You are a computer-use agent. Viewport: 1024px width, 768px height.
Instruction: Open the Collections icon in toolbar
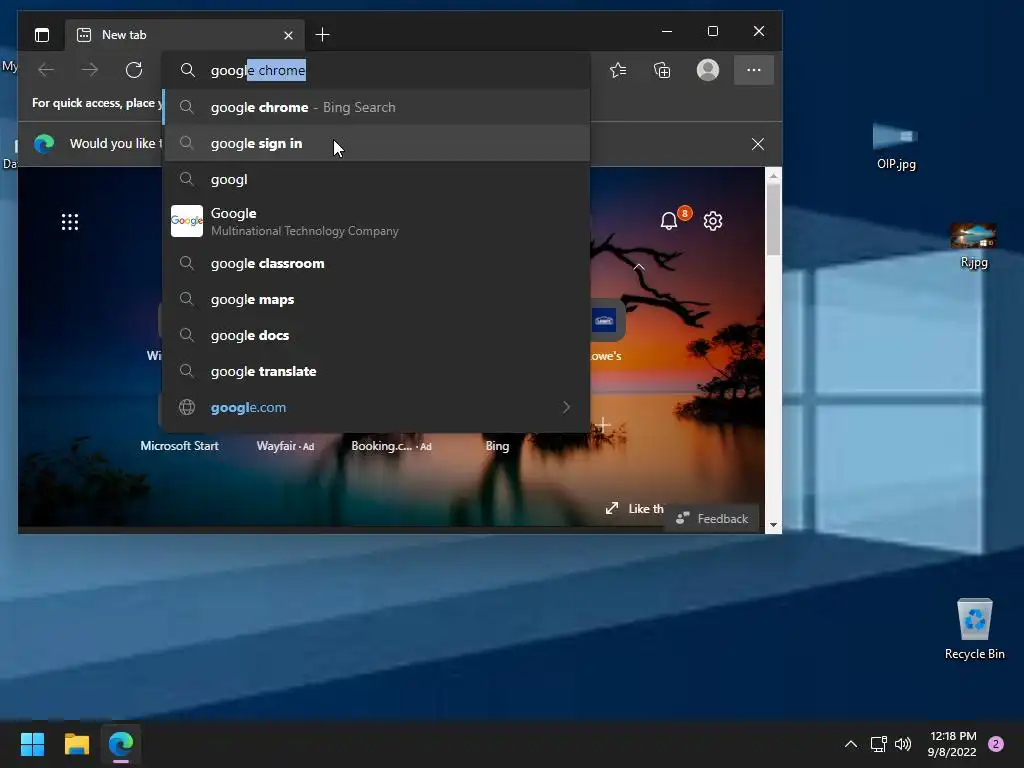click(662, 70)
